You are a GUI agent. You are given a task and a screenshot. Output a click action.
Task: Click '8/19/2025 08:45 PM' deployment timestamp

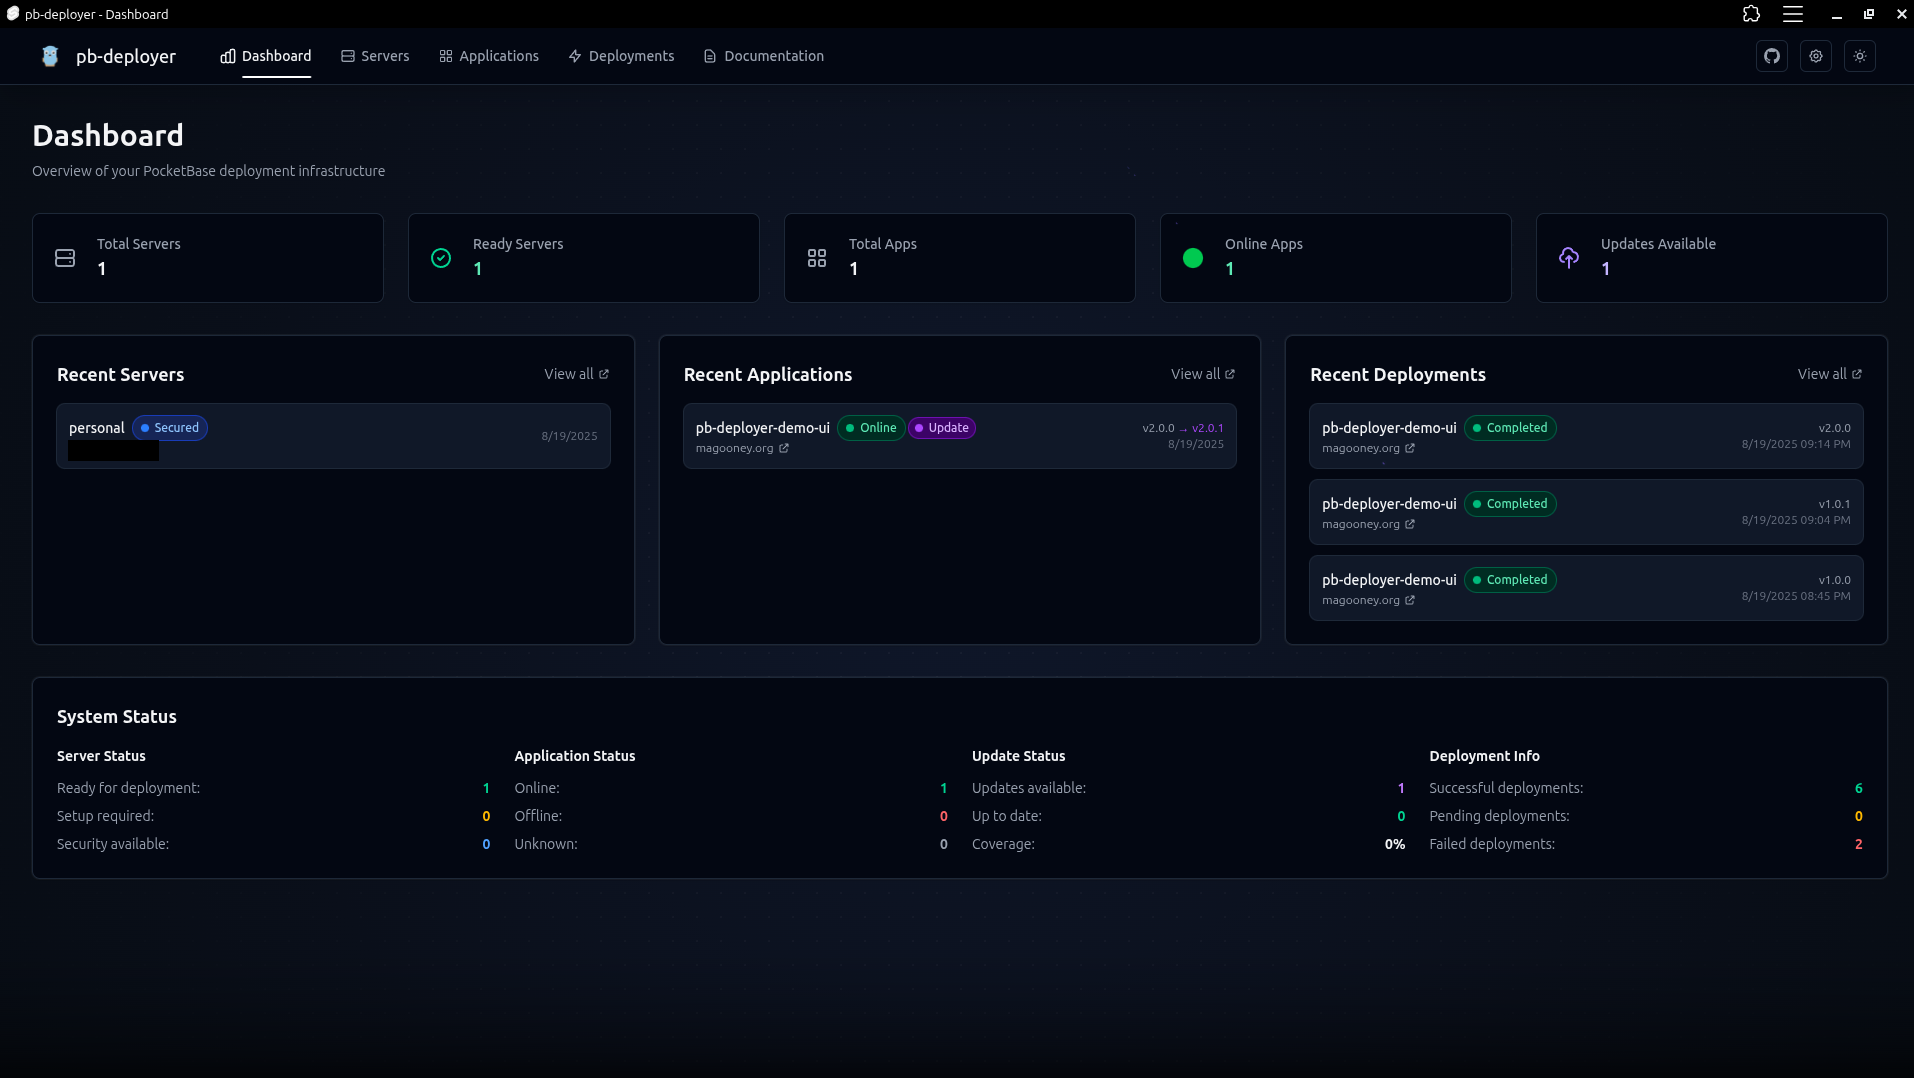(x=1796, y=596)
